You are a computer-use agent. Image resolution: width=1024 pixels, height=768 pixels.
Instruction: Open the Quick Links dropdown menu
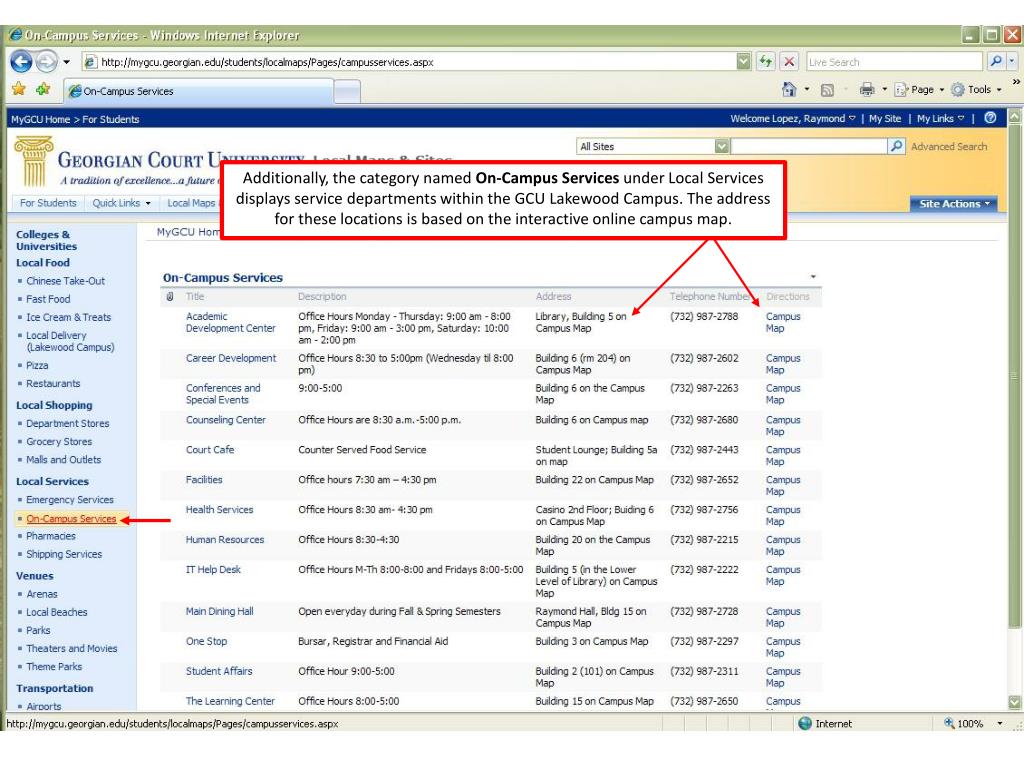point(121,203)
